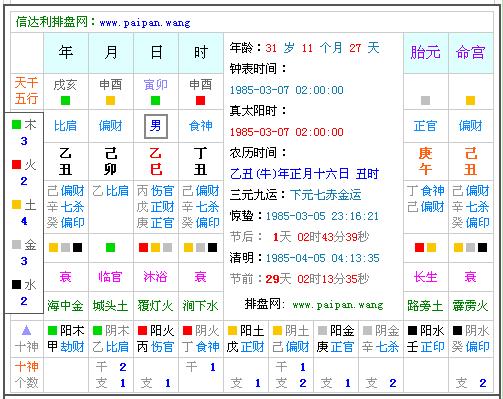The image size is (503, 399).
Task: Click the green wood square in legend
Action: (16, 125)
